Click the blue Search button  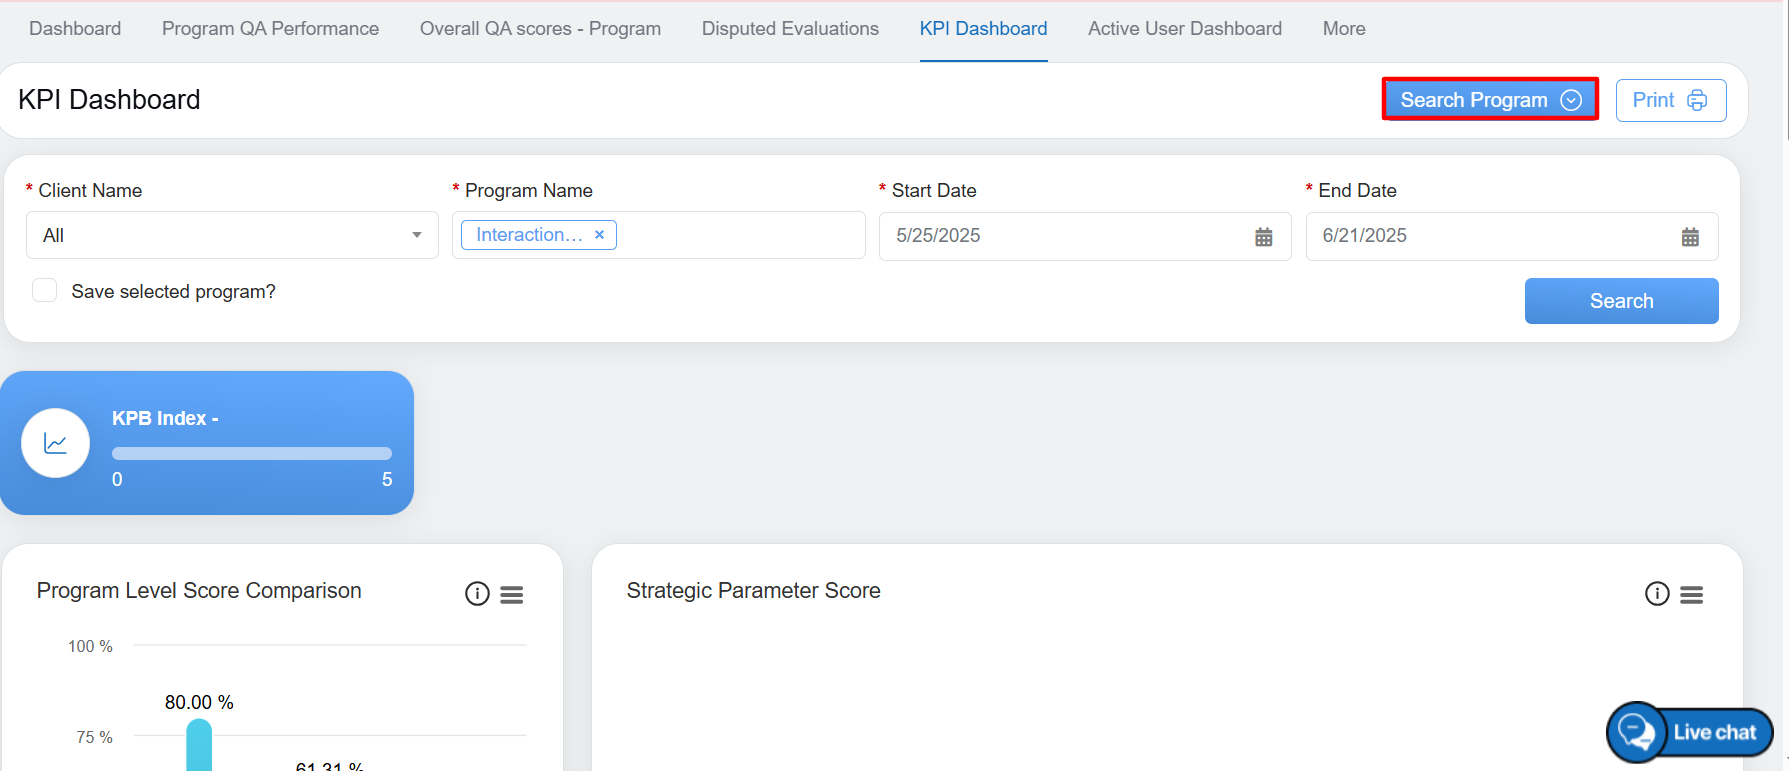pos(1621,301)
